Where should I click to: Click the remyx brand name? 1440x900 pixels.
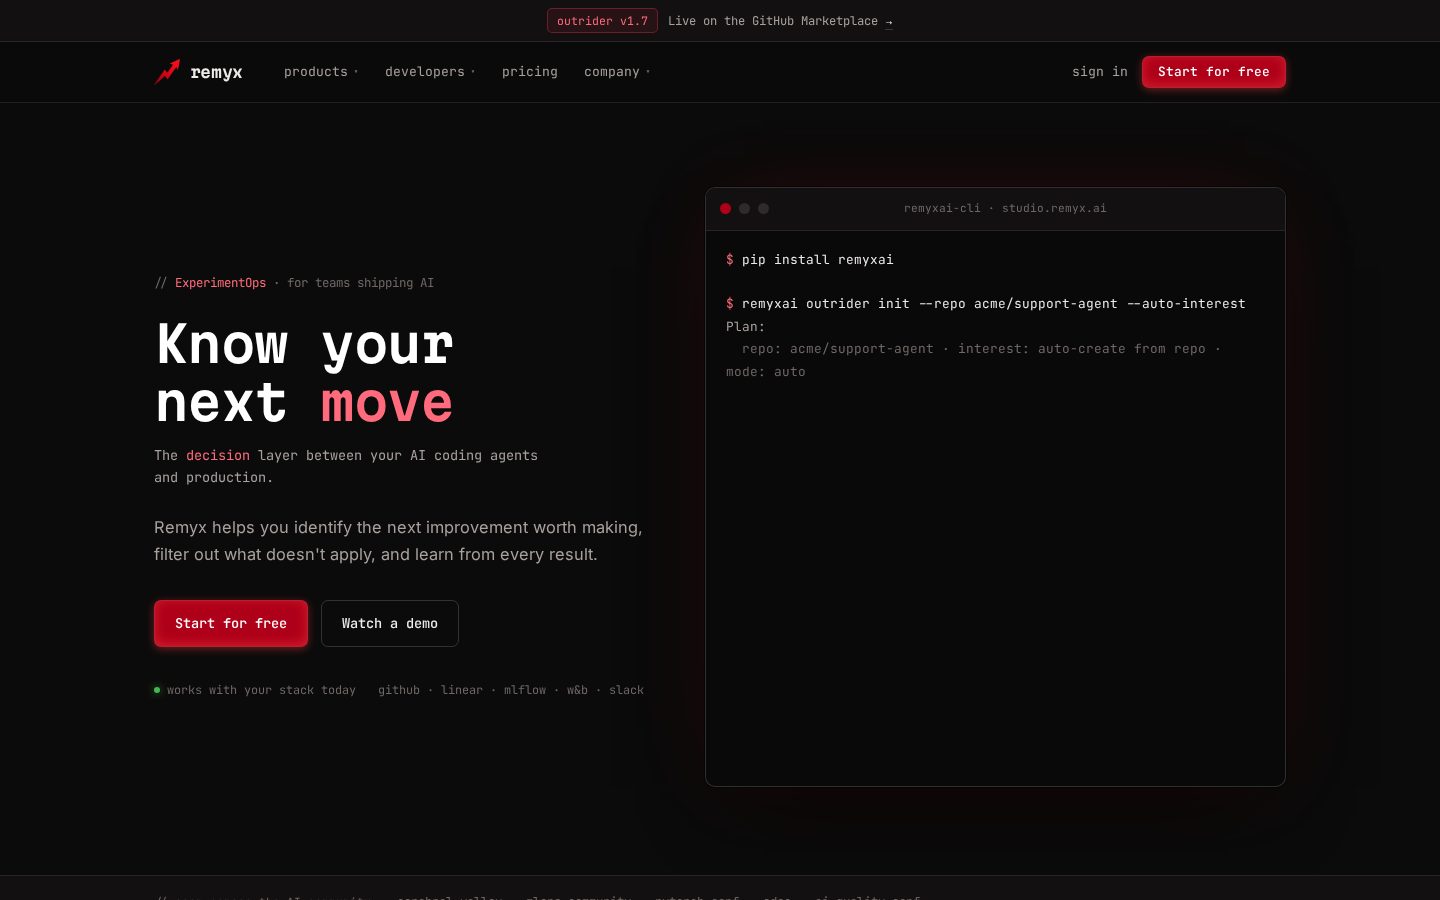(216, 72)
